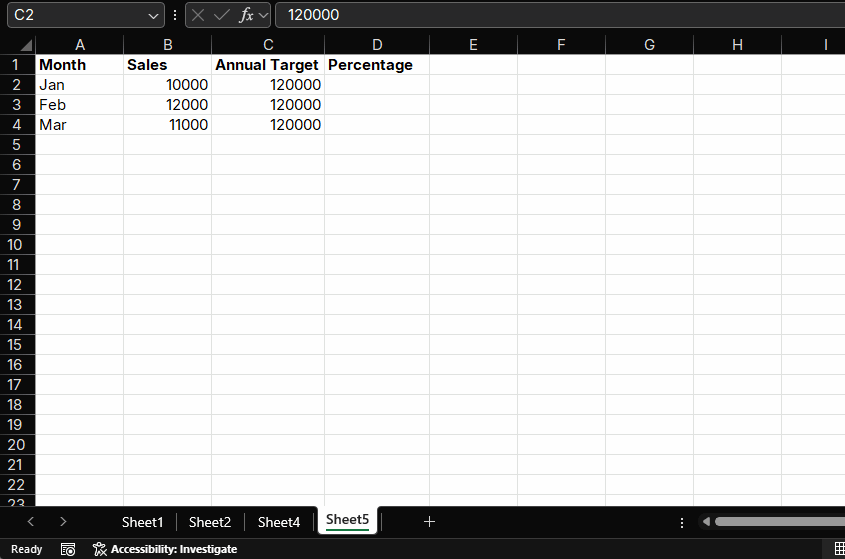Image resolution: width=845 pixels, height=559 pixels.
Task: Click the Feb cell
Action: 80,105
